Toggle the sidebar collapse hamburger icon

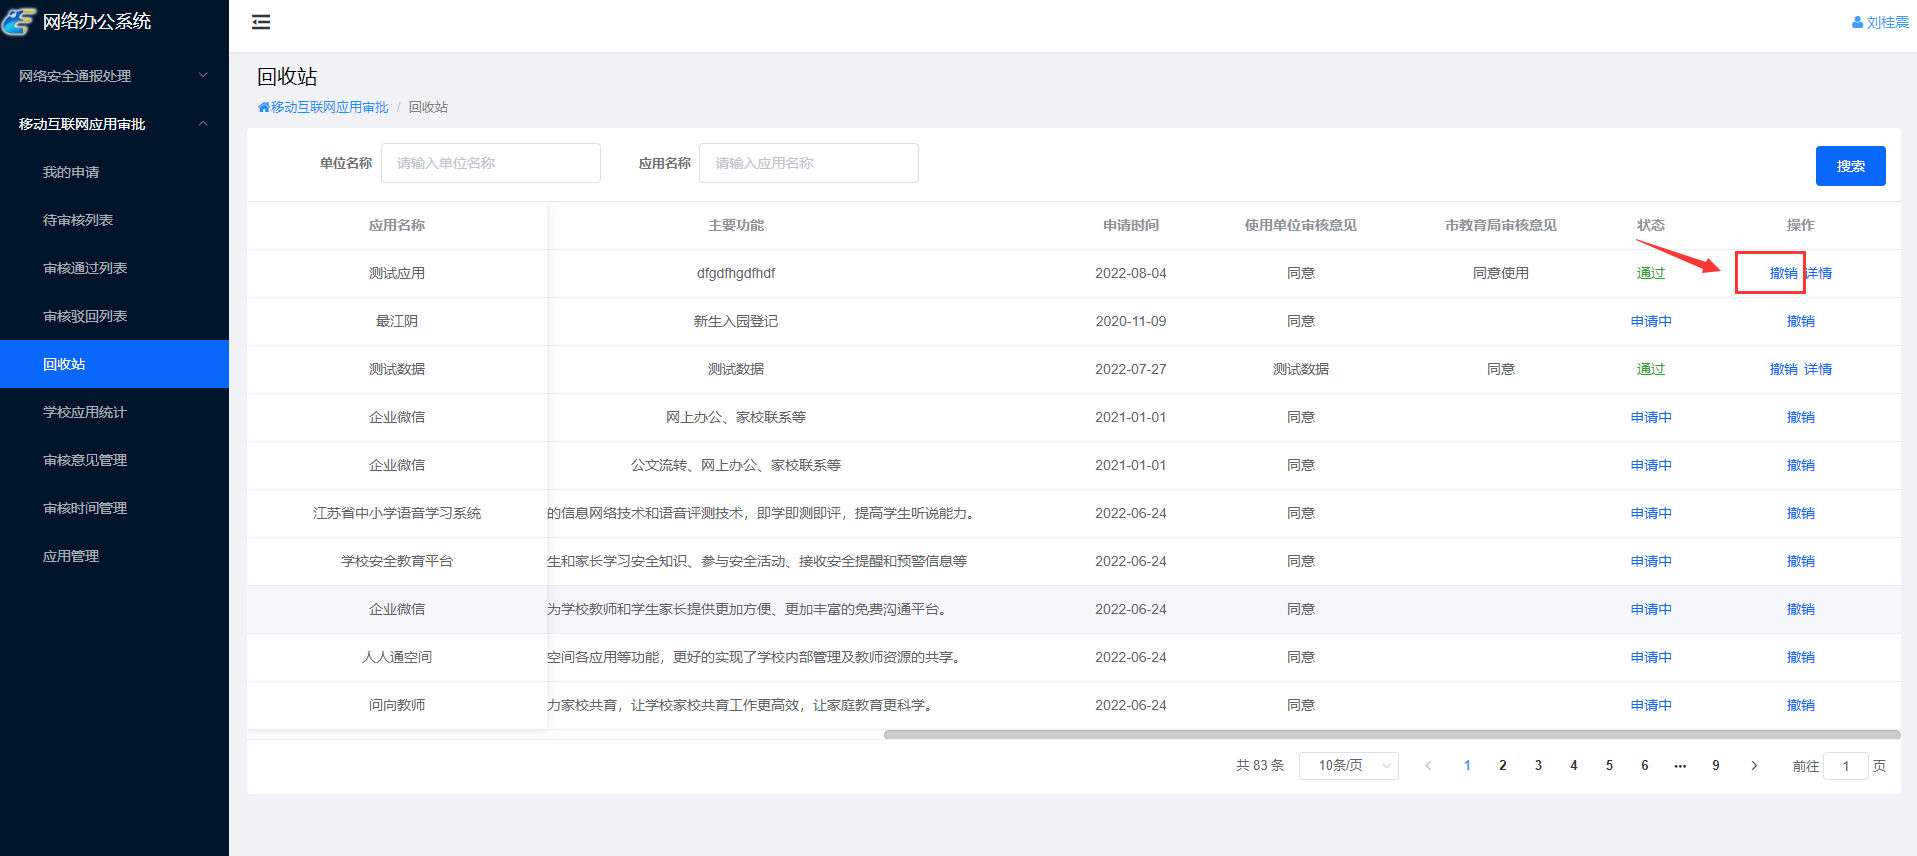(261, 22)
